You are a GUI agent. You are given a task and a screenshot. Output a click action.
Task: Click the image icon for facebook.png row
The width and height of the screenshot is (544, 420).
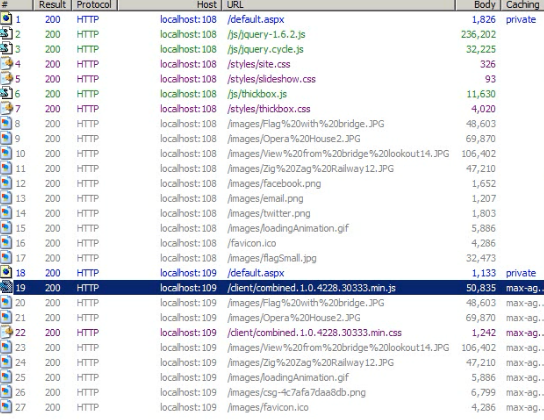[x=6, y=183]
